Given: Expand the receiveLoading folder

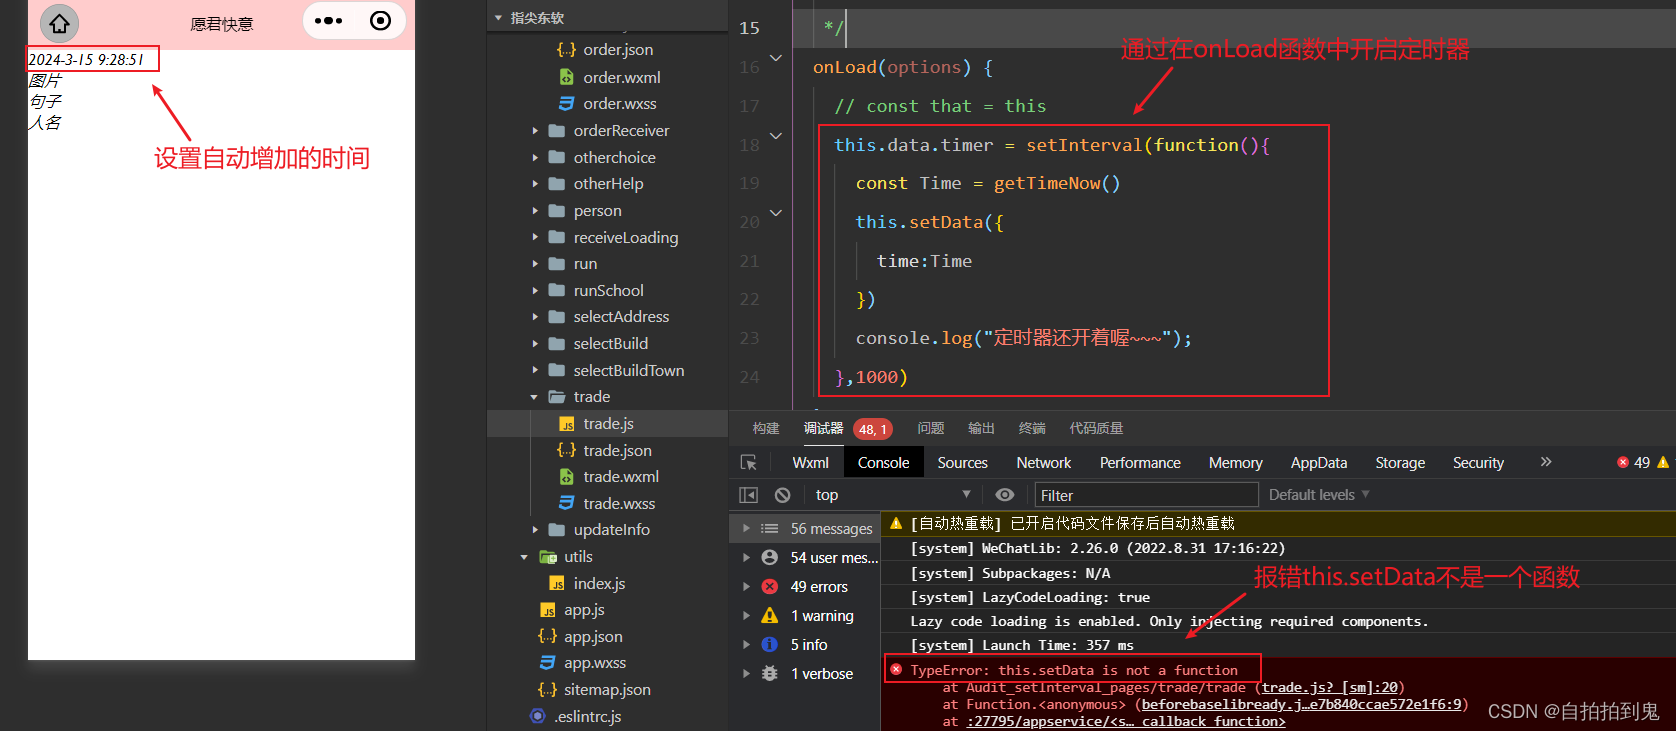Looking at the screenshot, I should (535, 238).
